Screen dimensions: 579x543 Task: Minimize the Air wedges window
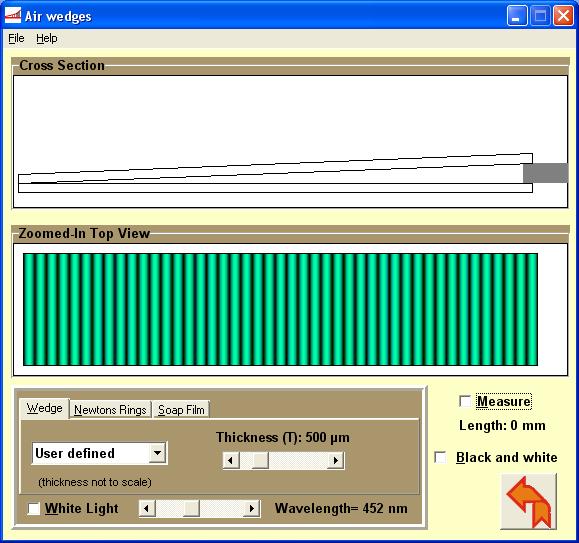pyautogui.click(x=517, y=16)
